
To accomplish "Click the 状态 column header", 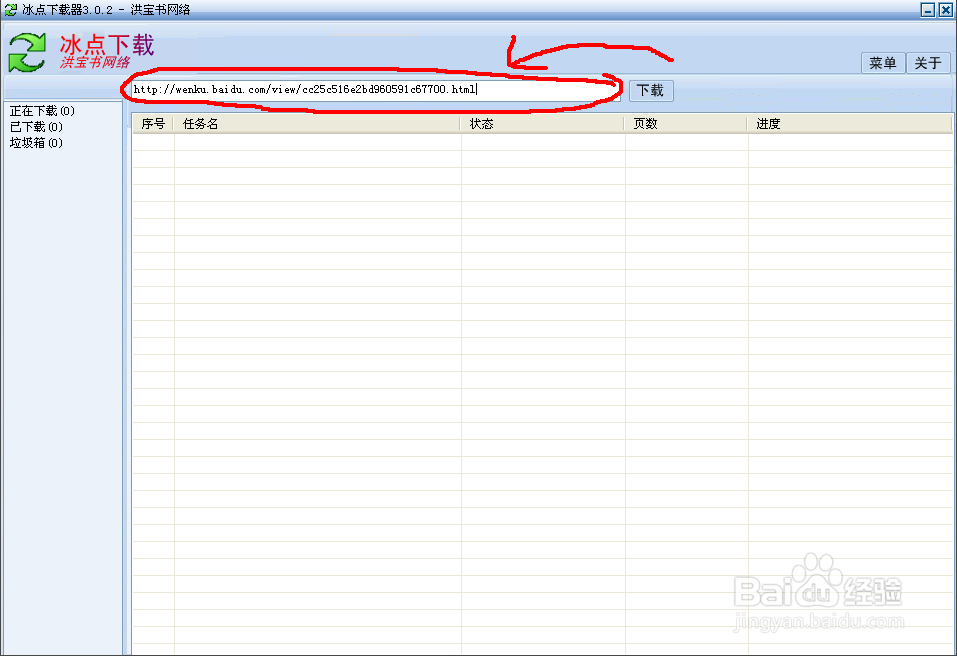I will pyautogui.click(x=542, y=124).
